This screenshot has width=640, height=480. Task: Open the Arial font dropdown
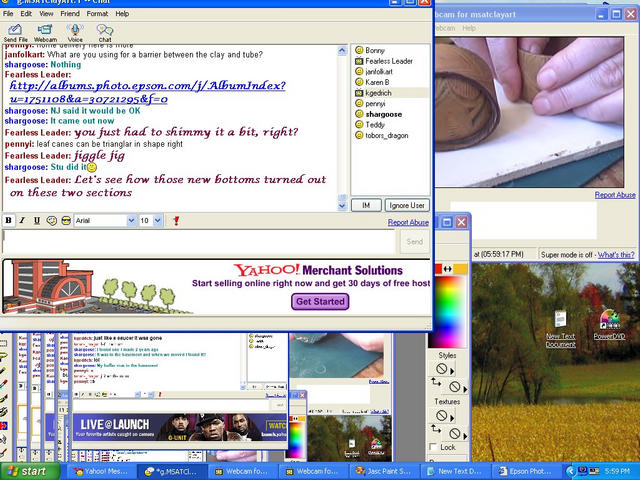[x=131, y=221]
